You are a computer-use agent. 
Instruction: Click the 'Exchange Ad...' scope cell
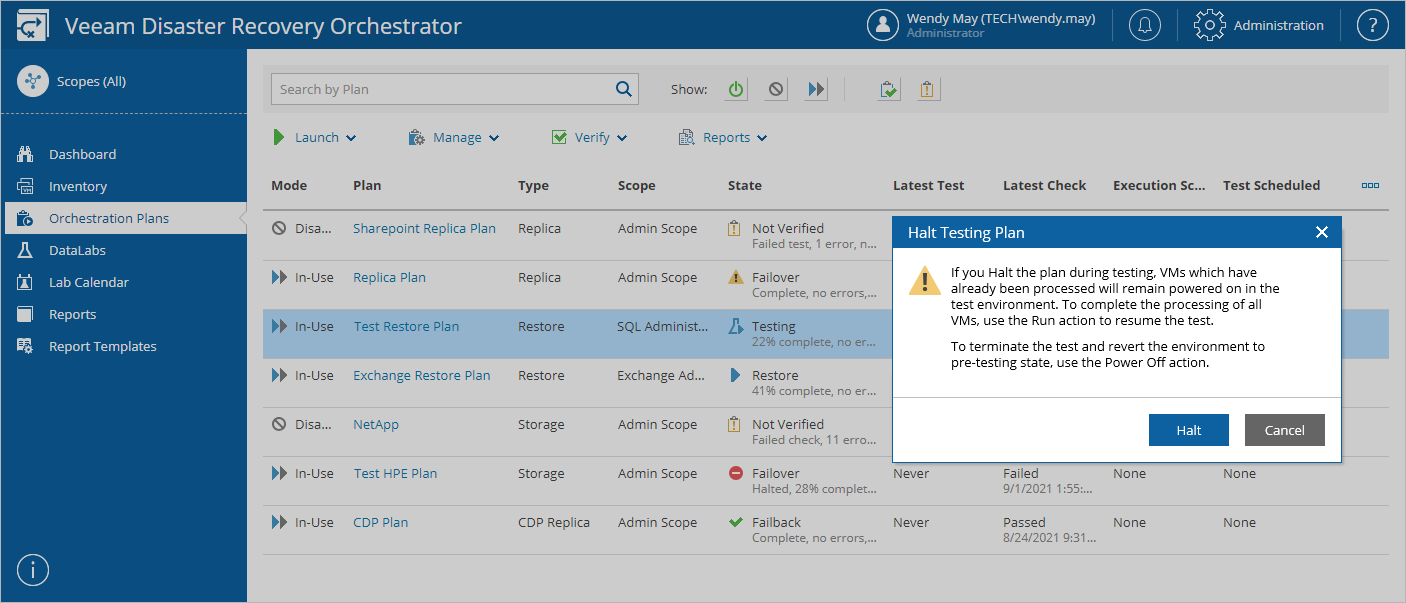(x=662, y=375)
